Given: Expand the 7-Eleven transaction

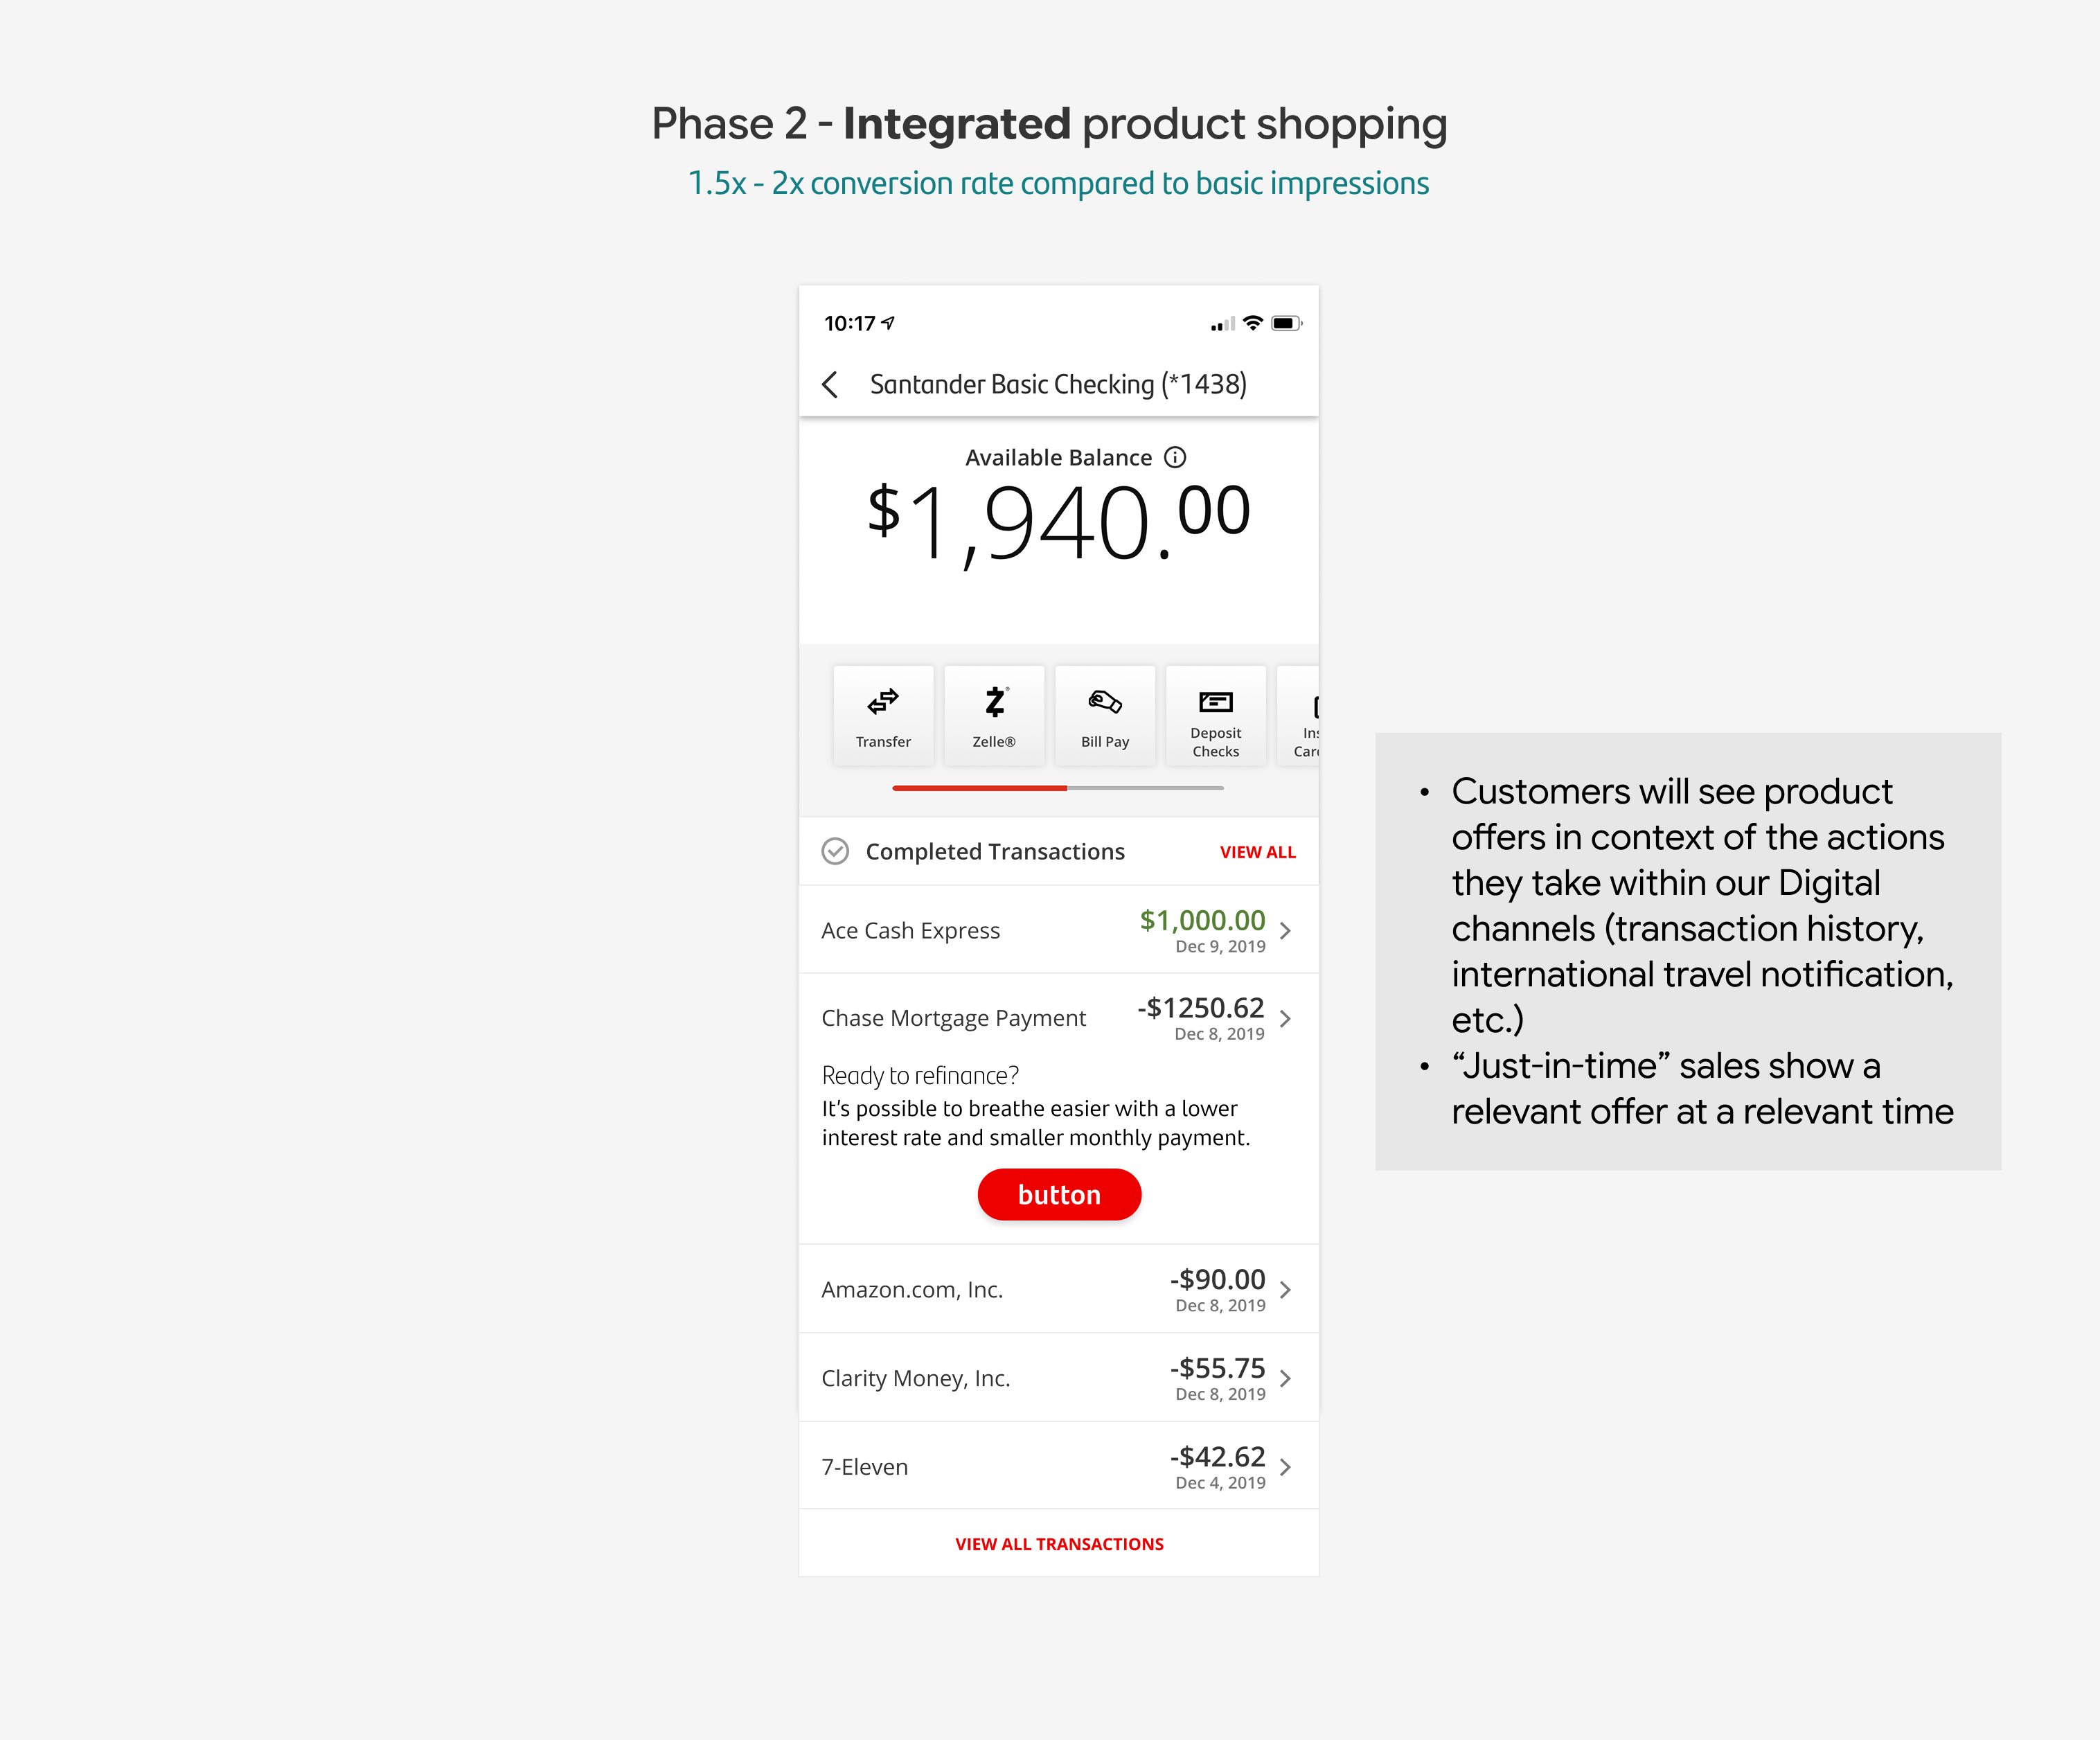Looking at the screenshot, I should click(1287, 1466).
